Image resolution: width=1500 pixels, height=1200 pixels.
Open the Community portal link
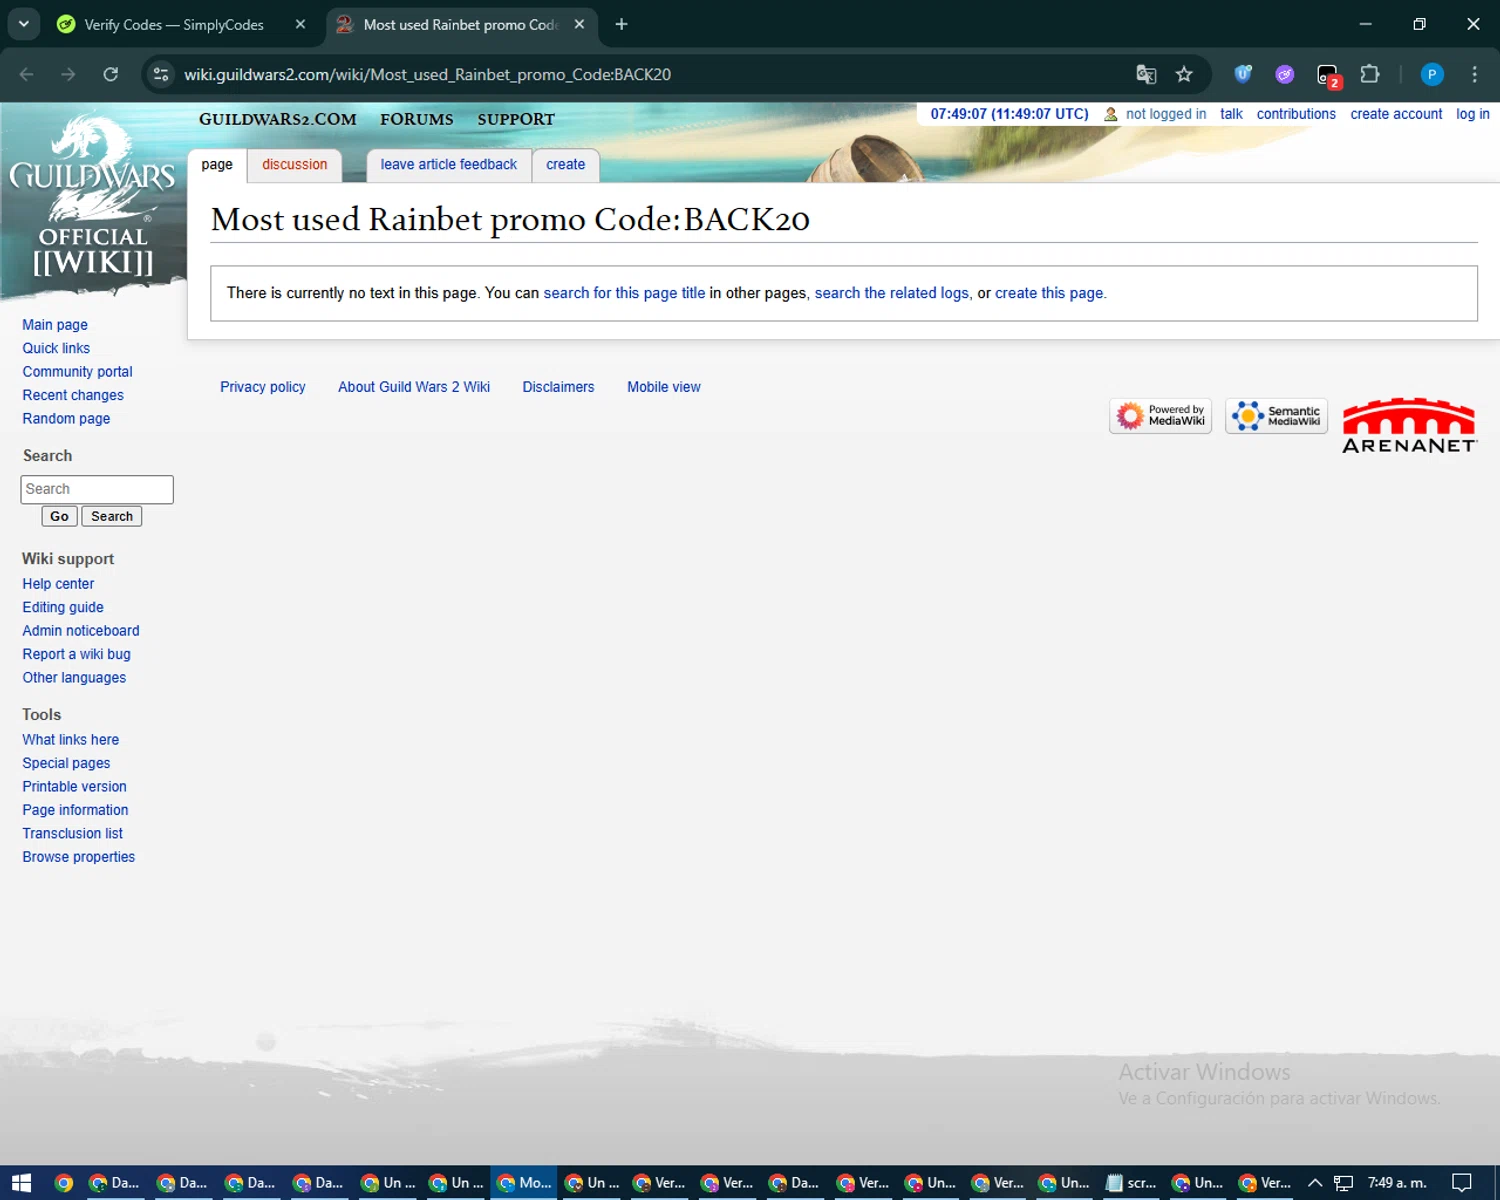coord(77,372)
